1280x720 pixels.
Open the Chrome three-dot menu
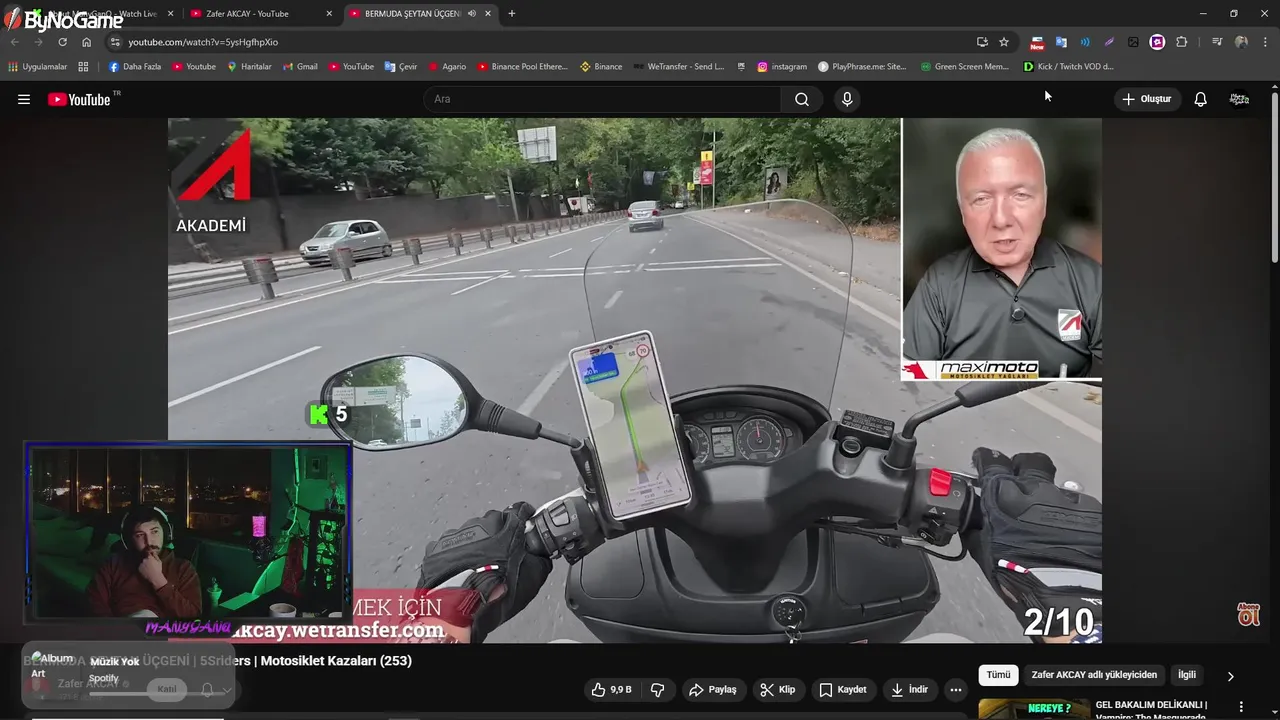(x=1266, y=42)
